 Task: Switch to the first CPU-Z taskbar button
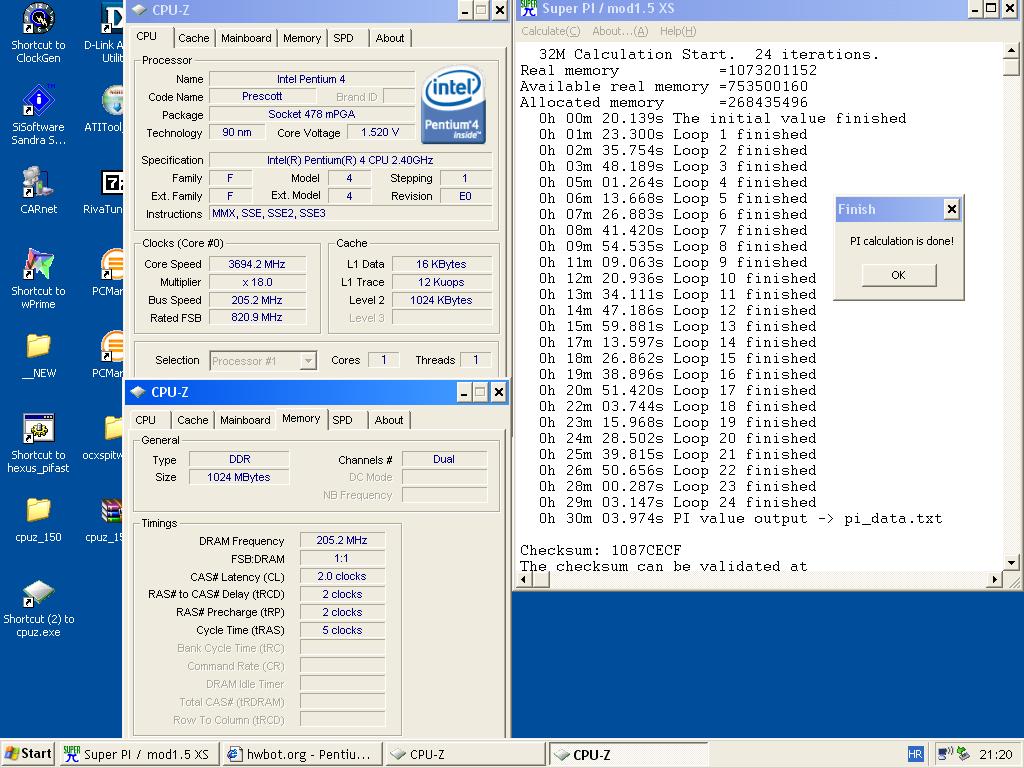(464, 754)
